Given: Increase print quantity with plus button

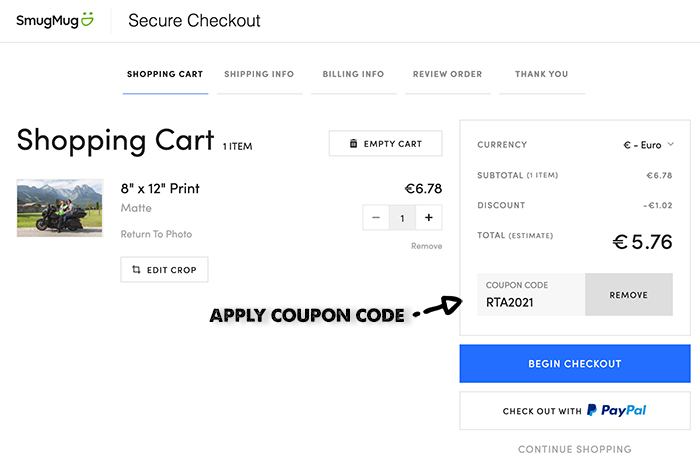Looking at the screenshot, I should pyautogui.click(x=429, y=217).
